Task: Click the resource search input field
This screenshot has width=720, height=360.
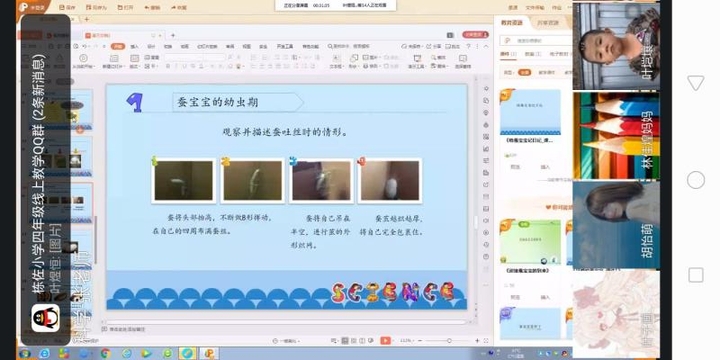Action: [536, 40]
